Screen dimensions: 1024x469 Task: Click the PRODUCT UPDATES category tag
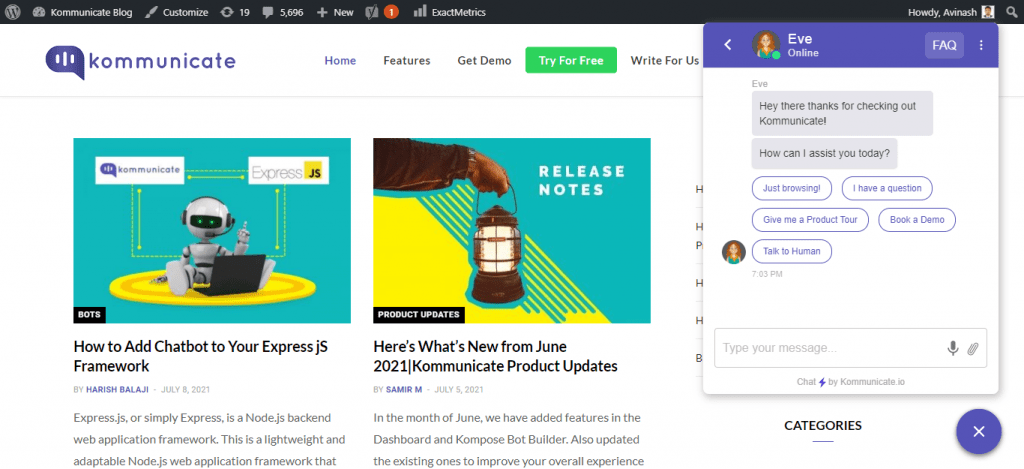[x=419, y=314]
